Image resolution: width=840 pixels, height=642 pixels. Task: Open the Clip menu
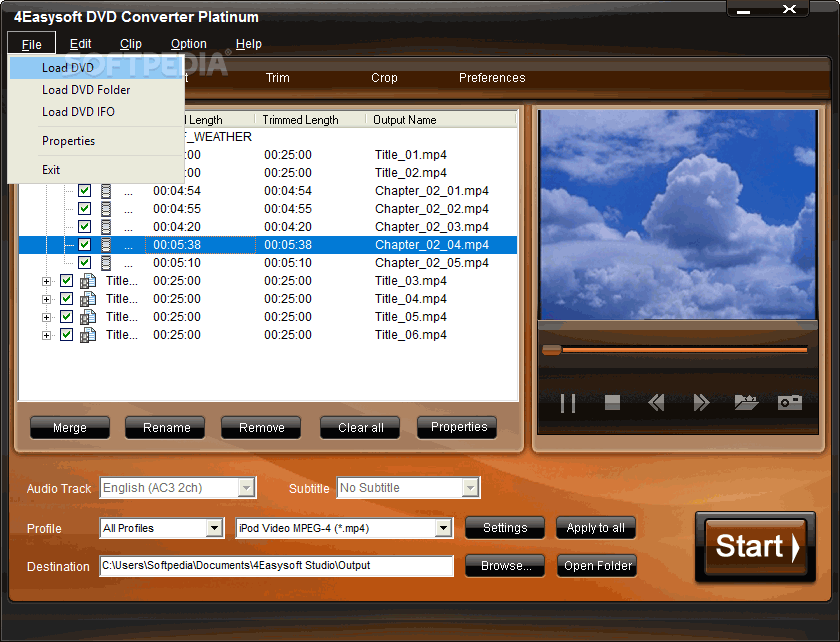[131, 44]
